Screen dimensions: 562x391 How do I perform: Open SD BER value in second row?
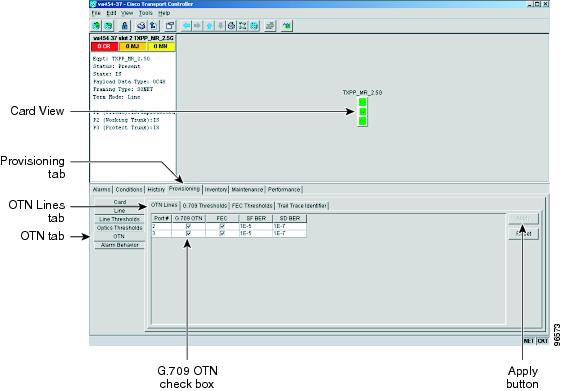pos(289,233)
